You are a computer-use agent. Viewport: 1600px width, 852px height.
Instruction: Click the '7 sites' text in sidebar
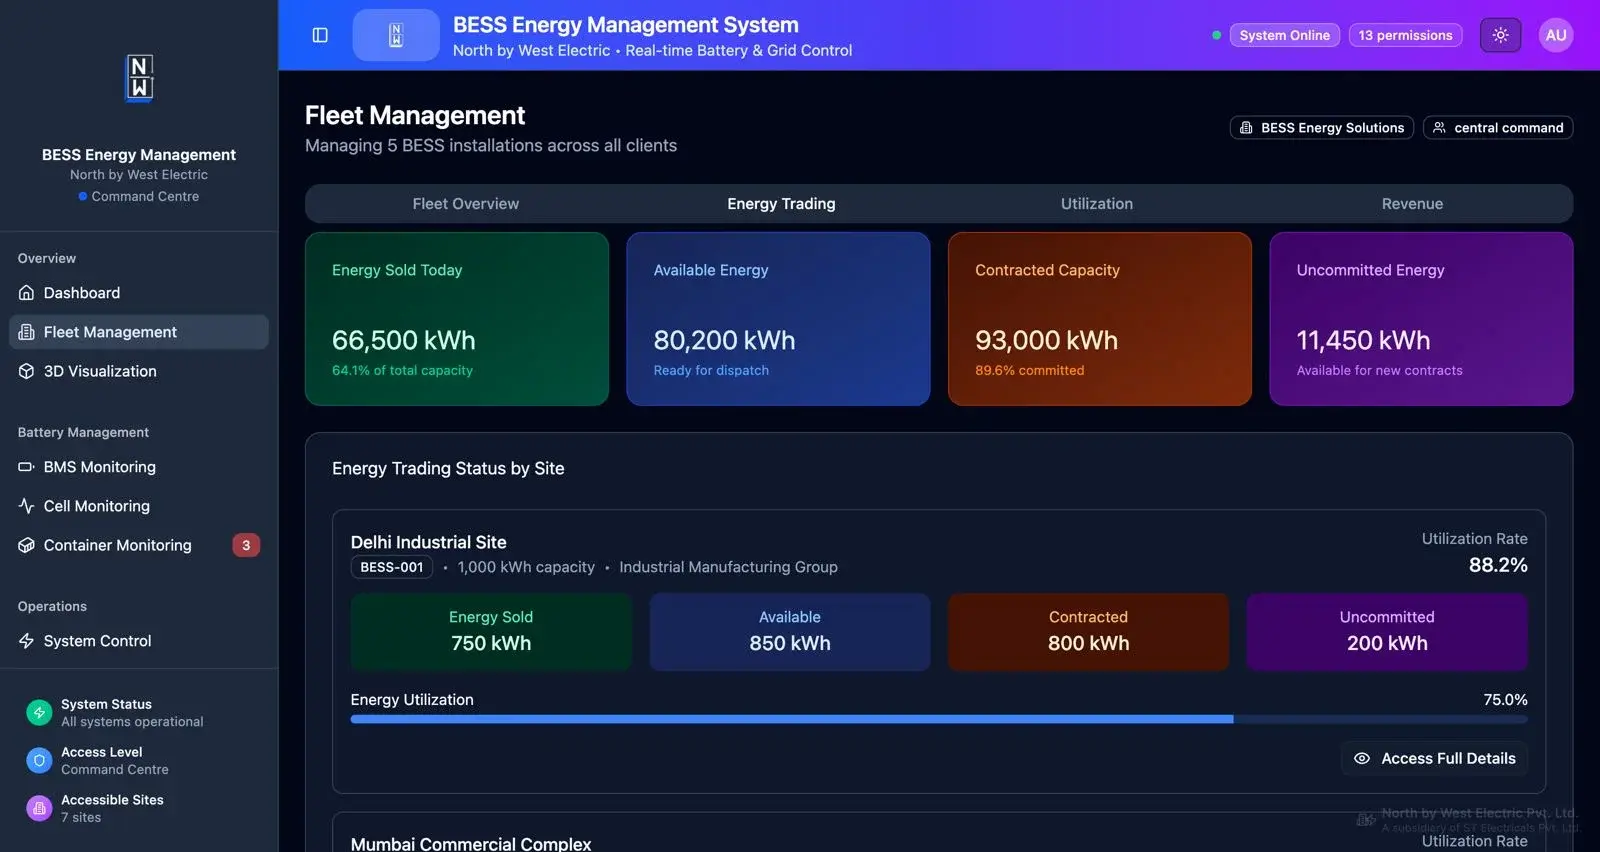[x=81, y=818]
